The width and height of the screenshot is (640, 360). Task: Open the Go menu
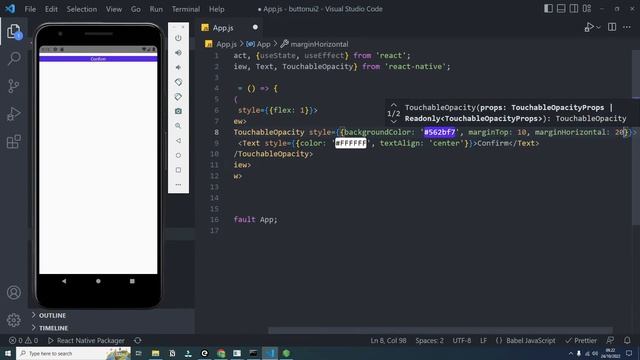click(x=136, y=9)
